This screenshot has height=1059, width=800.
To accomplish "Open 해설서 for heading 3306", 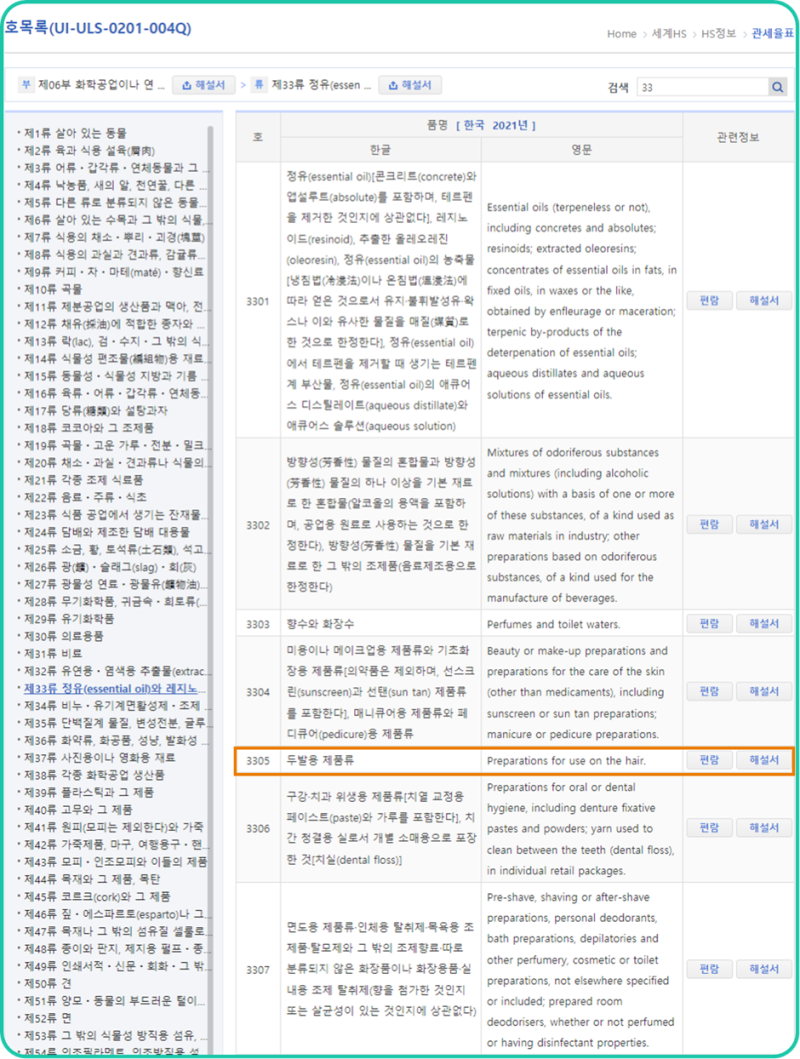I will pos(764,827).
